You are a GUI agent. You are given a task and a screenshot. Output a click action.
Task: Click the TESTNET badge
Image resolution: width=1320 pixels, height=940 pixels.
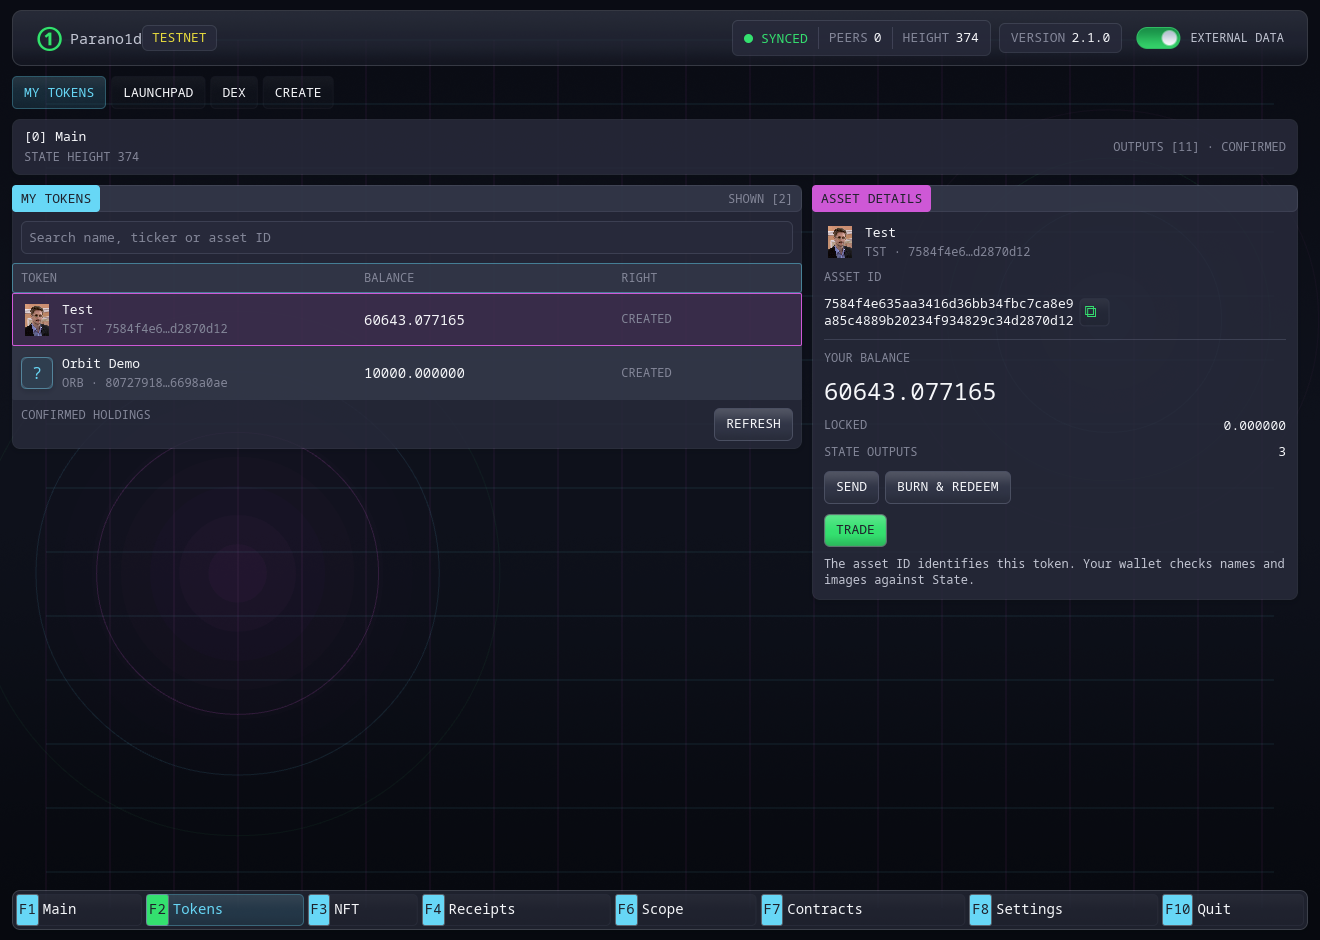click(x=179, y=38)
